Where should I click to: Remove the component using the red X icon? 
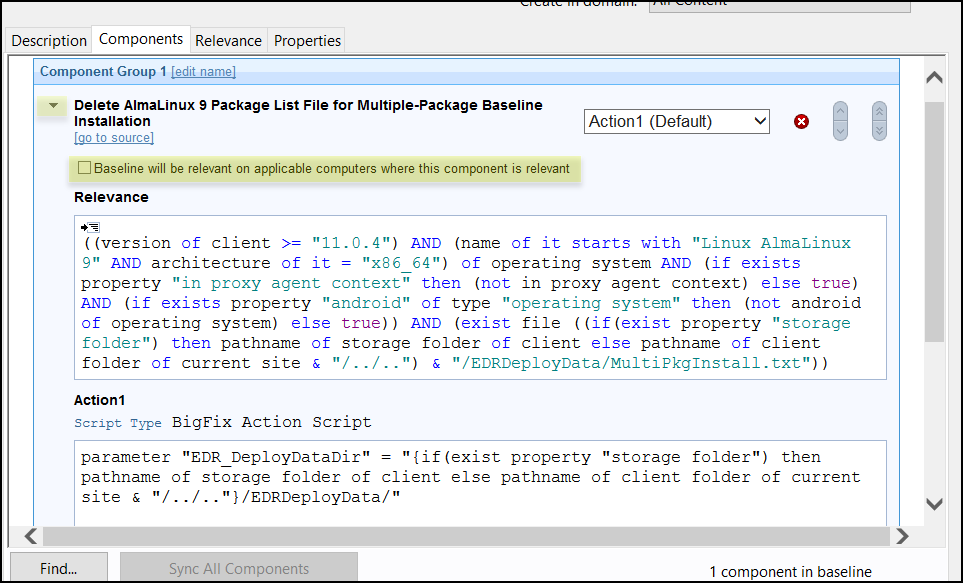click(x=799, y=121)
